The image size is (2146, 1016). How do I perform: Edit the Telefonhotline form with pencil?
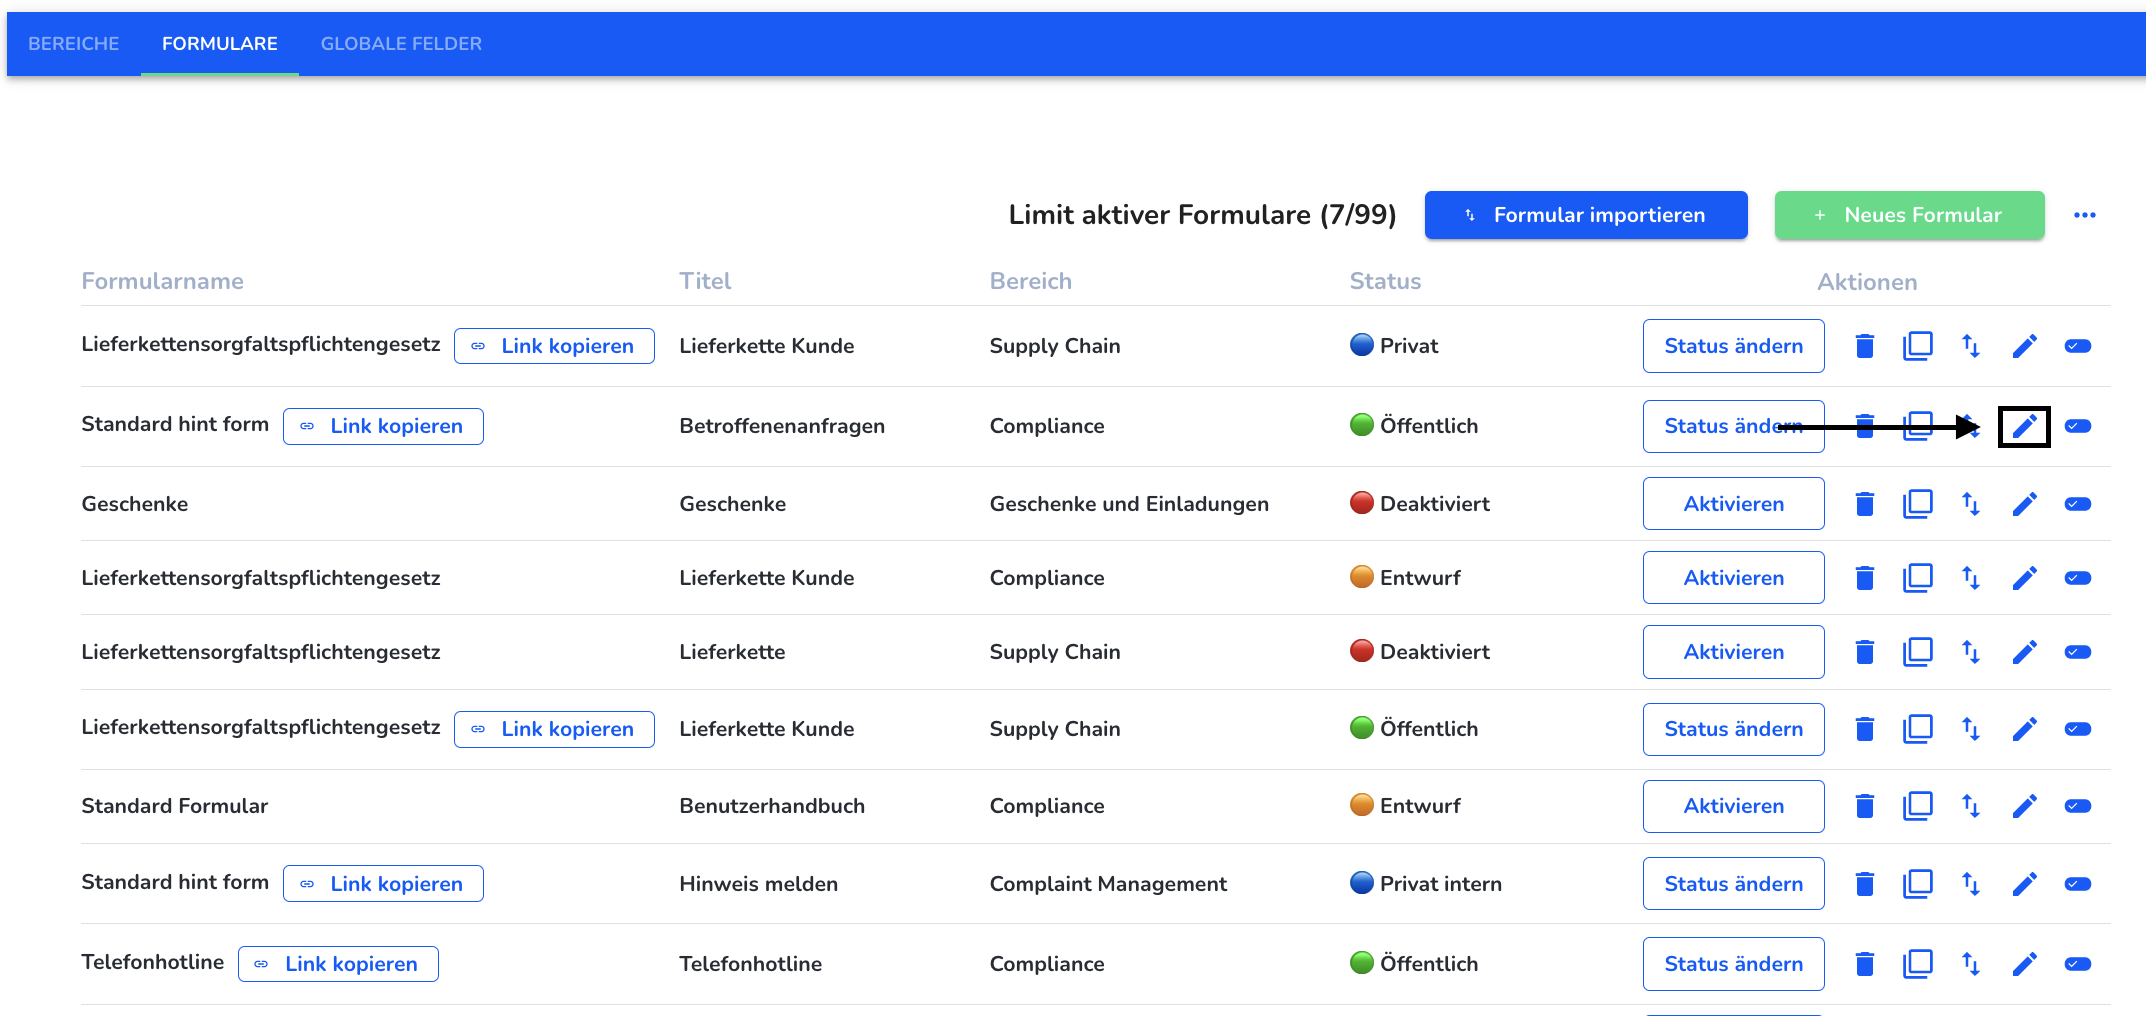point(2024,964)
